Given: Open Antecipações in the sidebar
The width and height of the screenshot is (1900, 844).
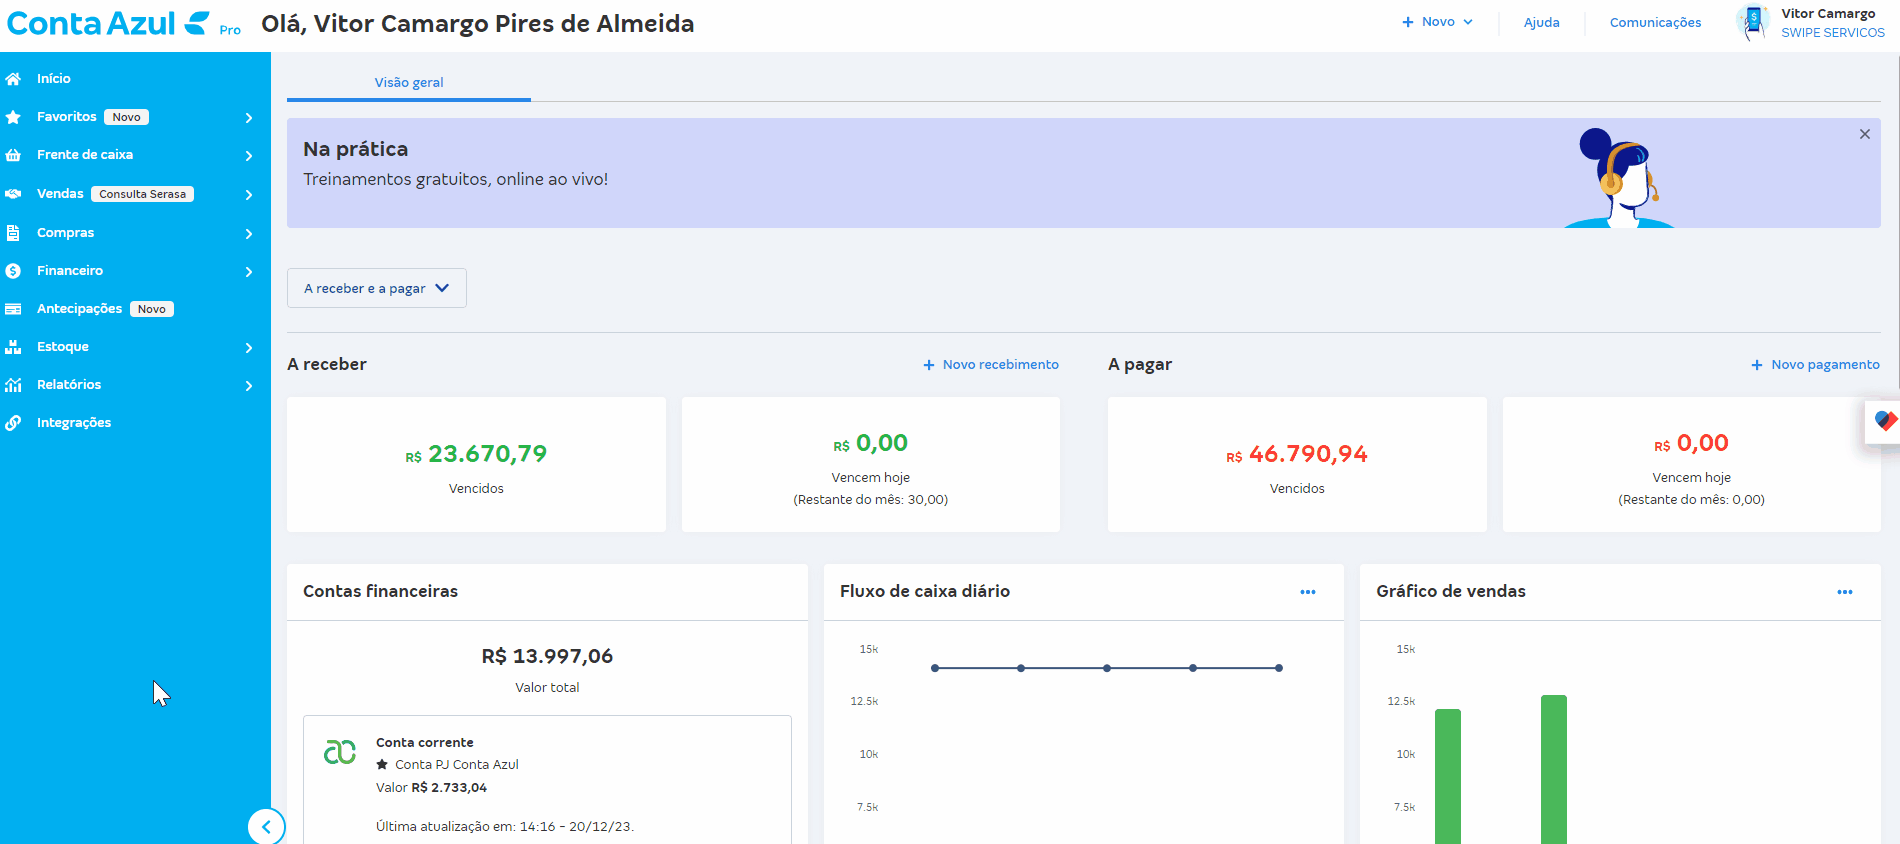Looking at the screenshot, I should tap(79, 309).
